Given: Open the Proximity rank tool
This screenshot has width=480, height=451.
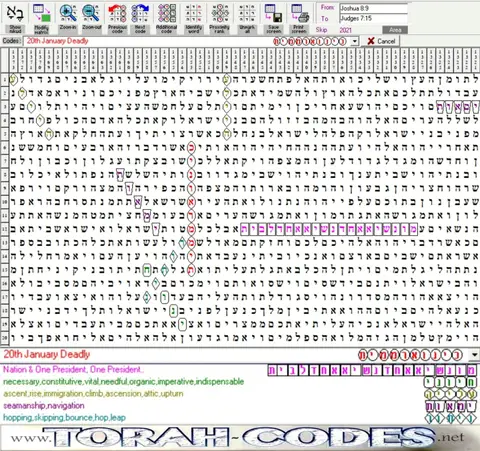Looking at the screenshot, I should pos(219,18).
